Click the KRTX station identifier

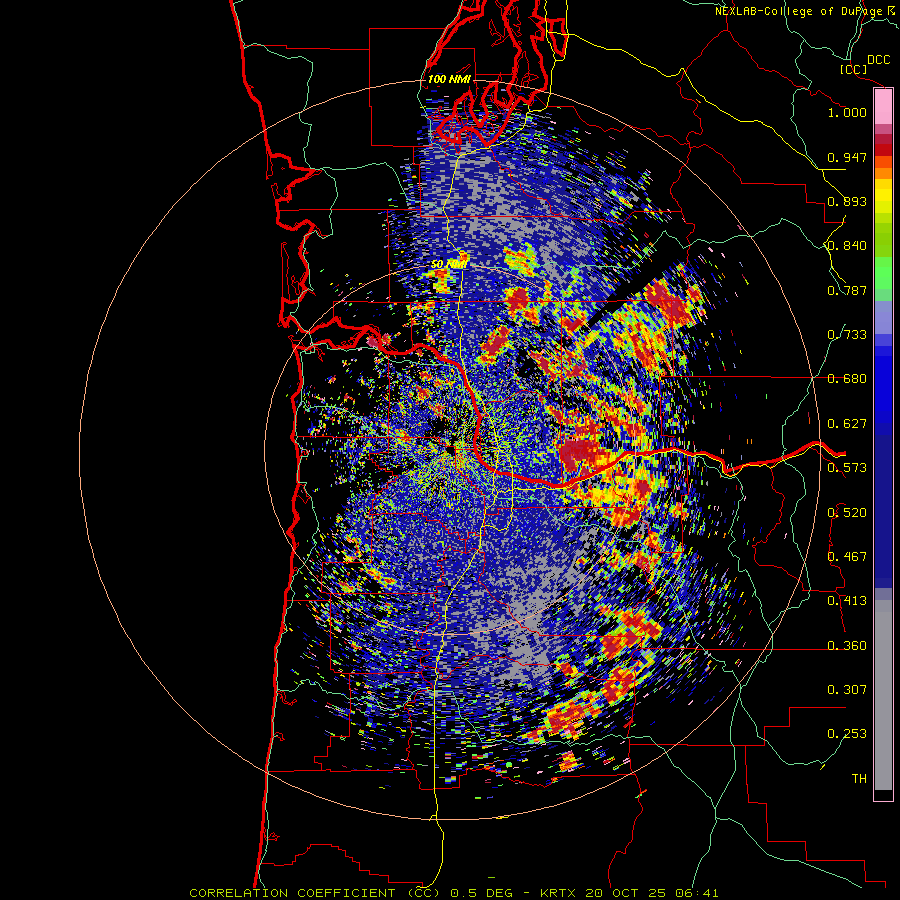557,893
